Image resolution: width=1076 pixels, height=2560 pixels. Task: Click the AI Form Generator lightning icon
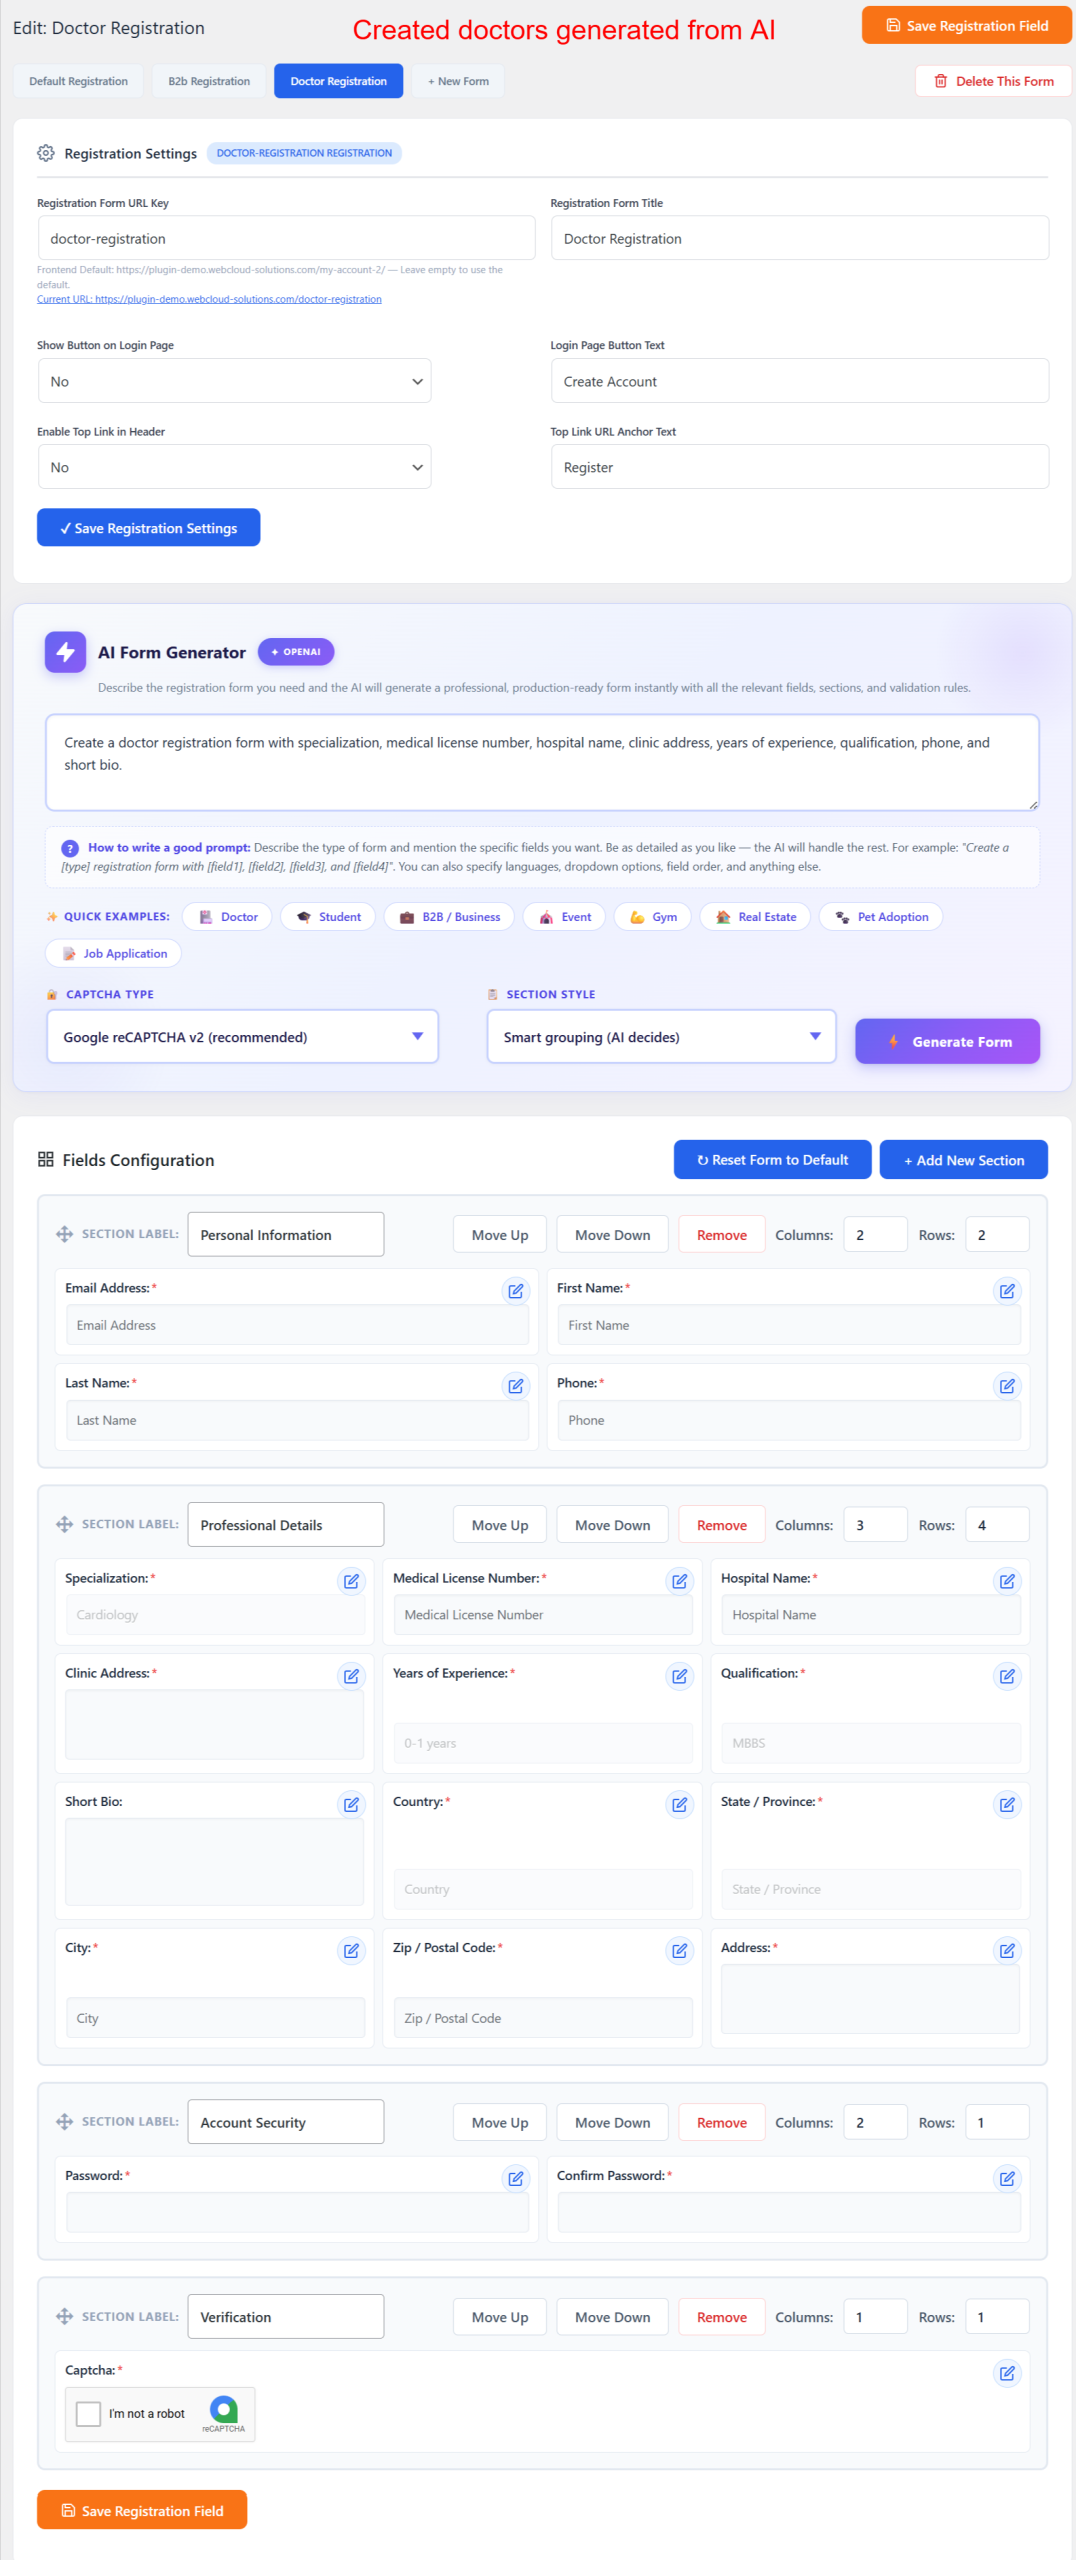click(x=65, y=653)
